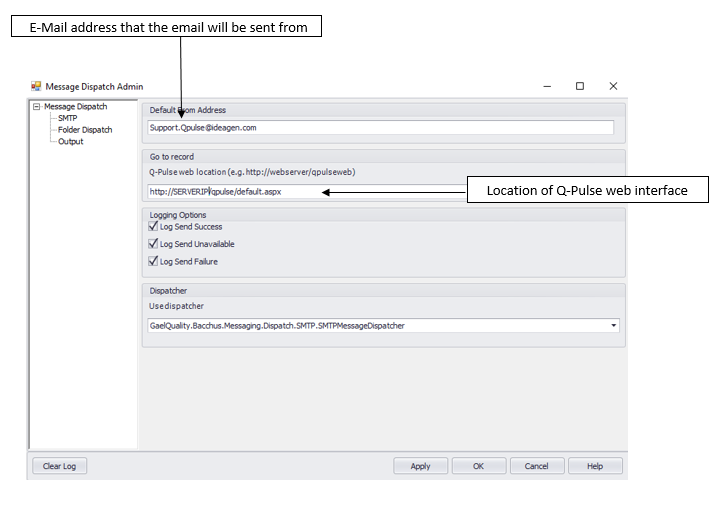Viewport: 719px width, 512px height.
Task: Minimize the Message Dispatch Admin window
Action: 547,86
